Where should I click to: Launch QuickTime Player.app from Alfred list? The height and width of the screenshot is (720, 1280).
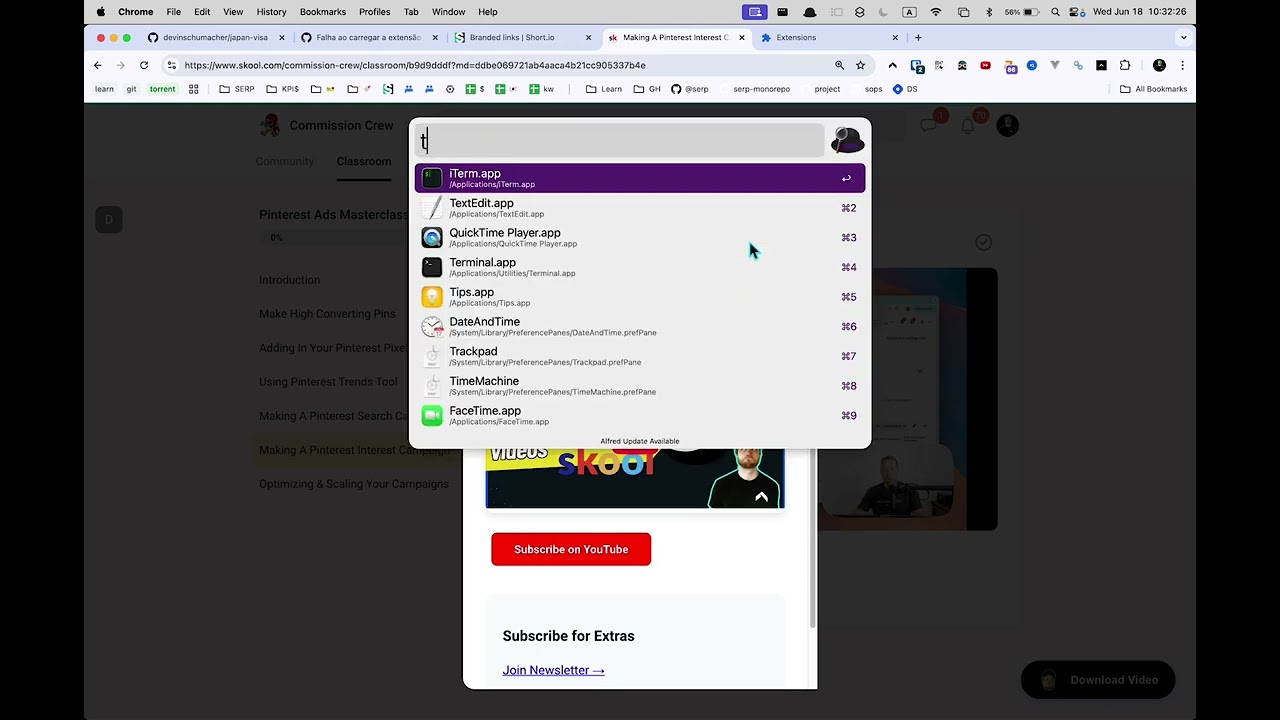pos(640,238)
